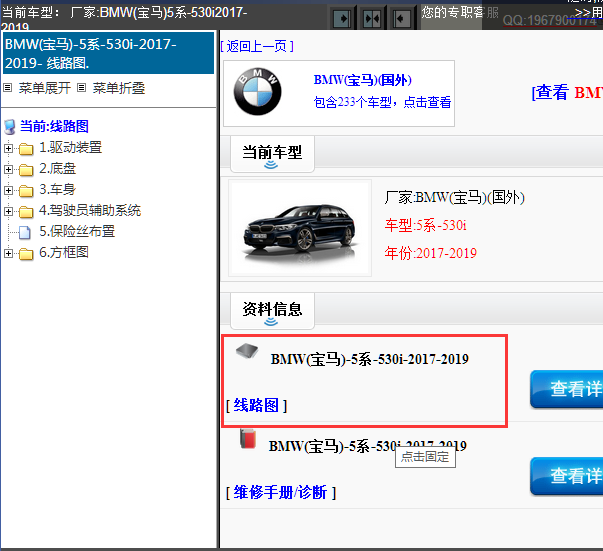Expand the 3.车身 tree node
603x551 pixels.
coord(8,190)
